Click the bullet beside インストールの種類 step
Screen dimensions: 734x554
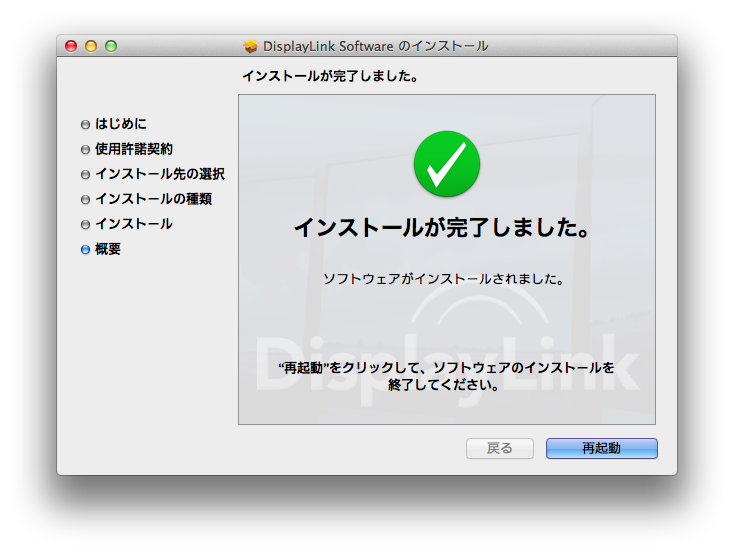pos(85,200)
